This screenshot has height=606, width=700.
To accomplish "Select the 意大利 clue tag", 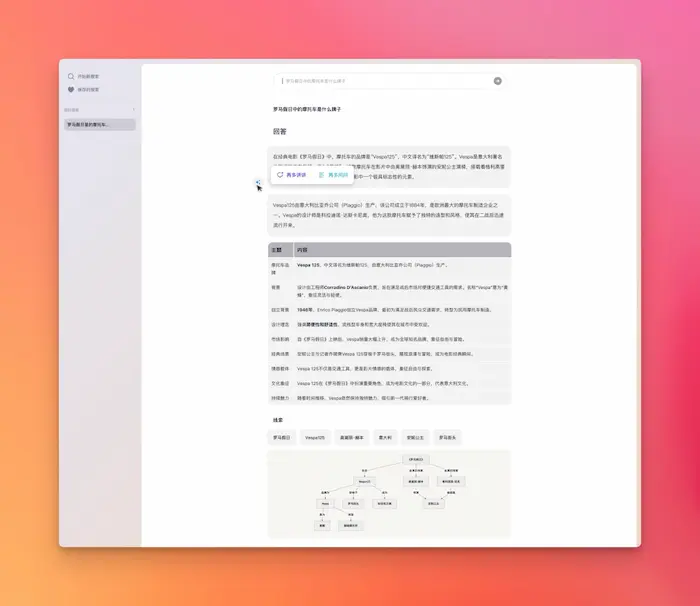I will (385, 437).
